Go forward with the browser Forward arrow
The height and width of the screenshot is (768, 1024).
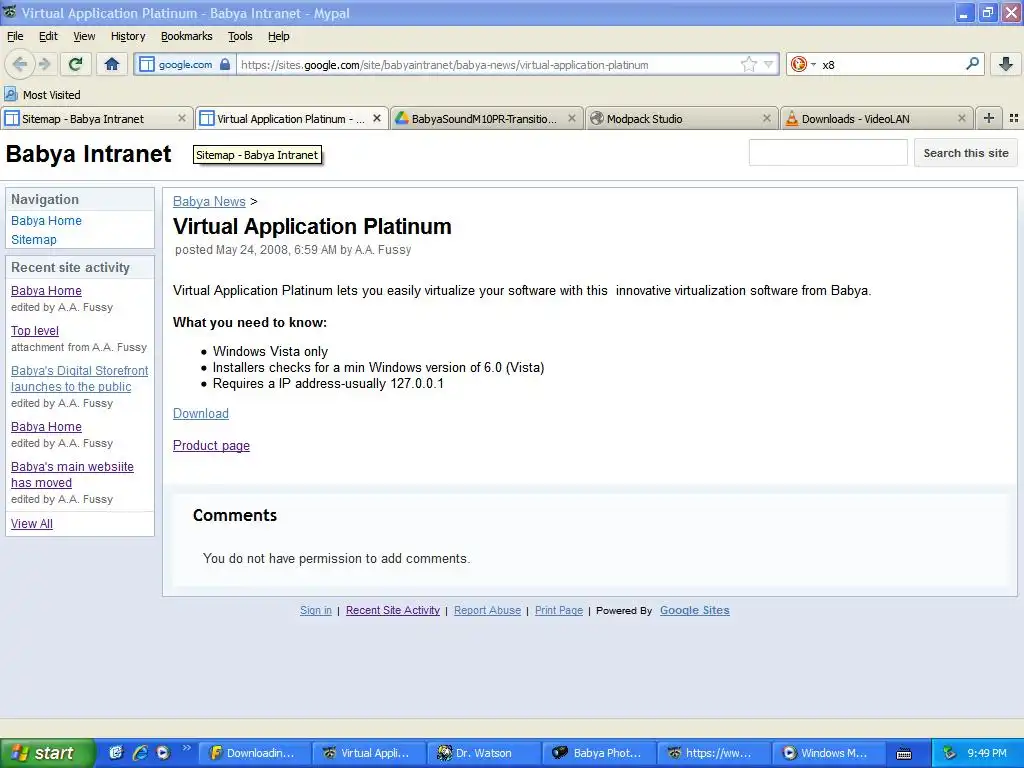[x=44, y=64]
